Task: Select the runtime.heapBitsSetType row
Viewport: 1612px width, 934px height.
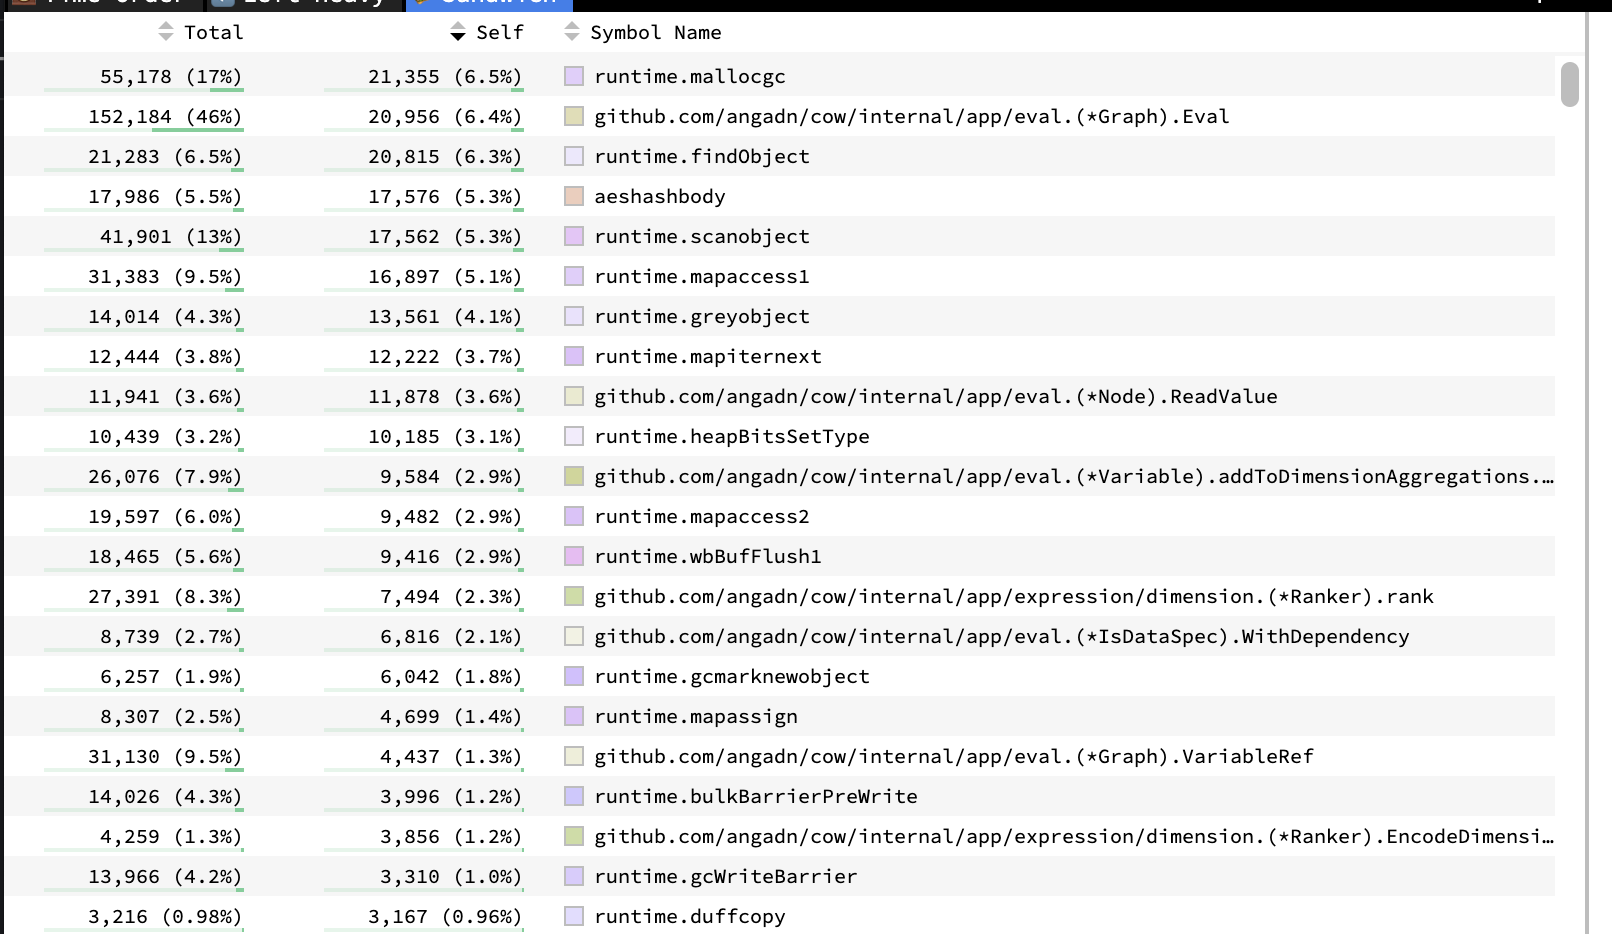Action: point(731,436)
